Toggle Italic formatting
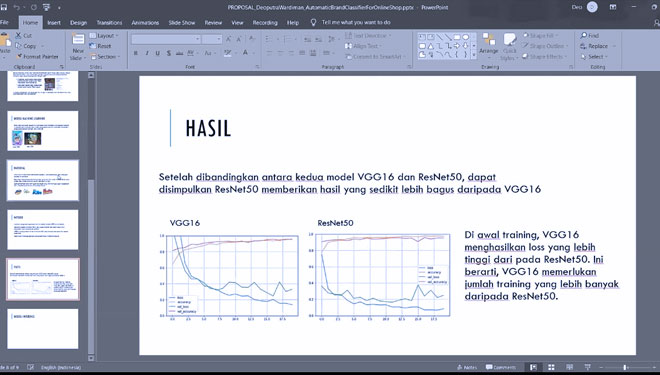Viewport: 660px width, 375px height. tap(146, 53)
